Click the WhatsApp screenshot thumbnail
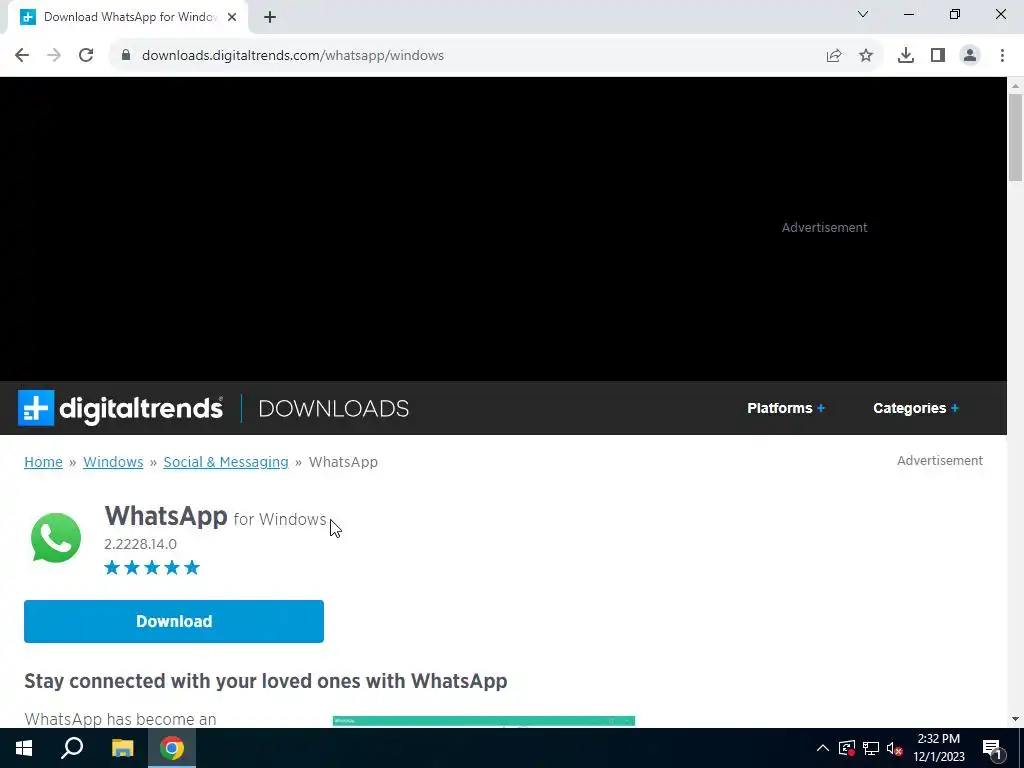Image resolution: width=1024 pixels, height=768 pixels. coord(484,721)
